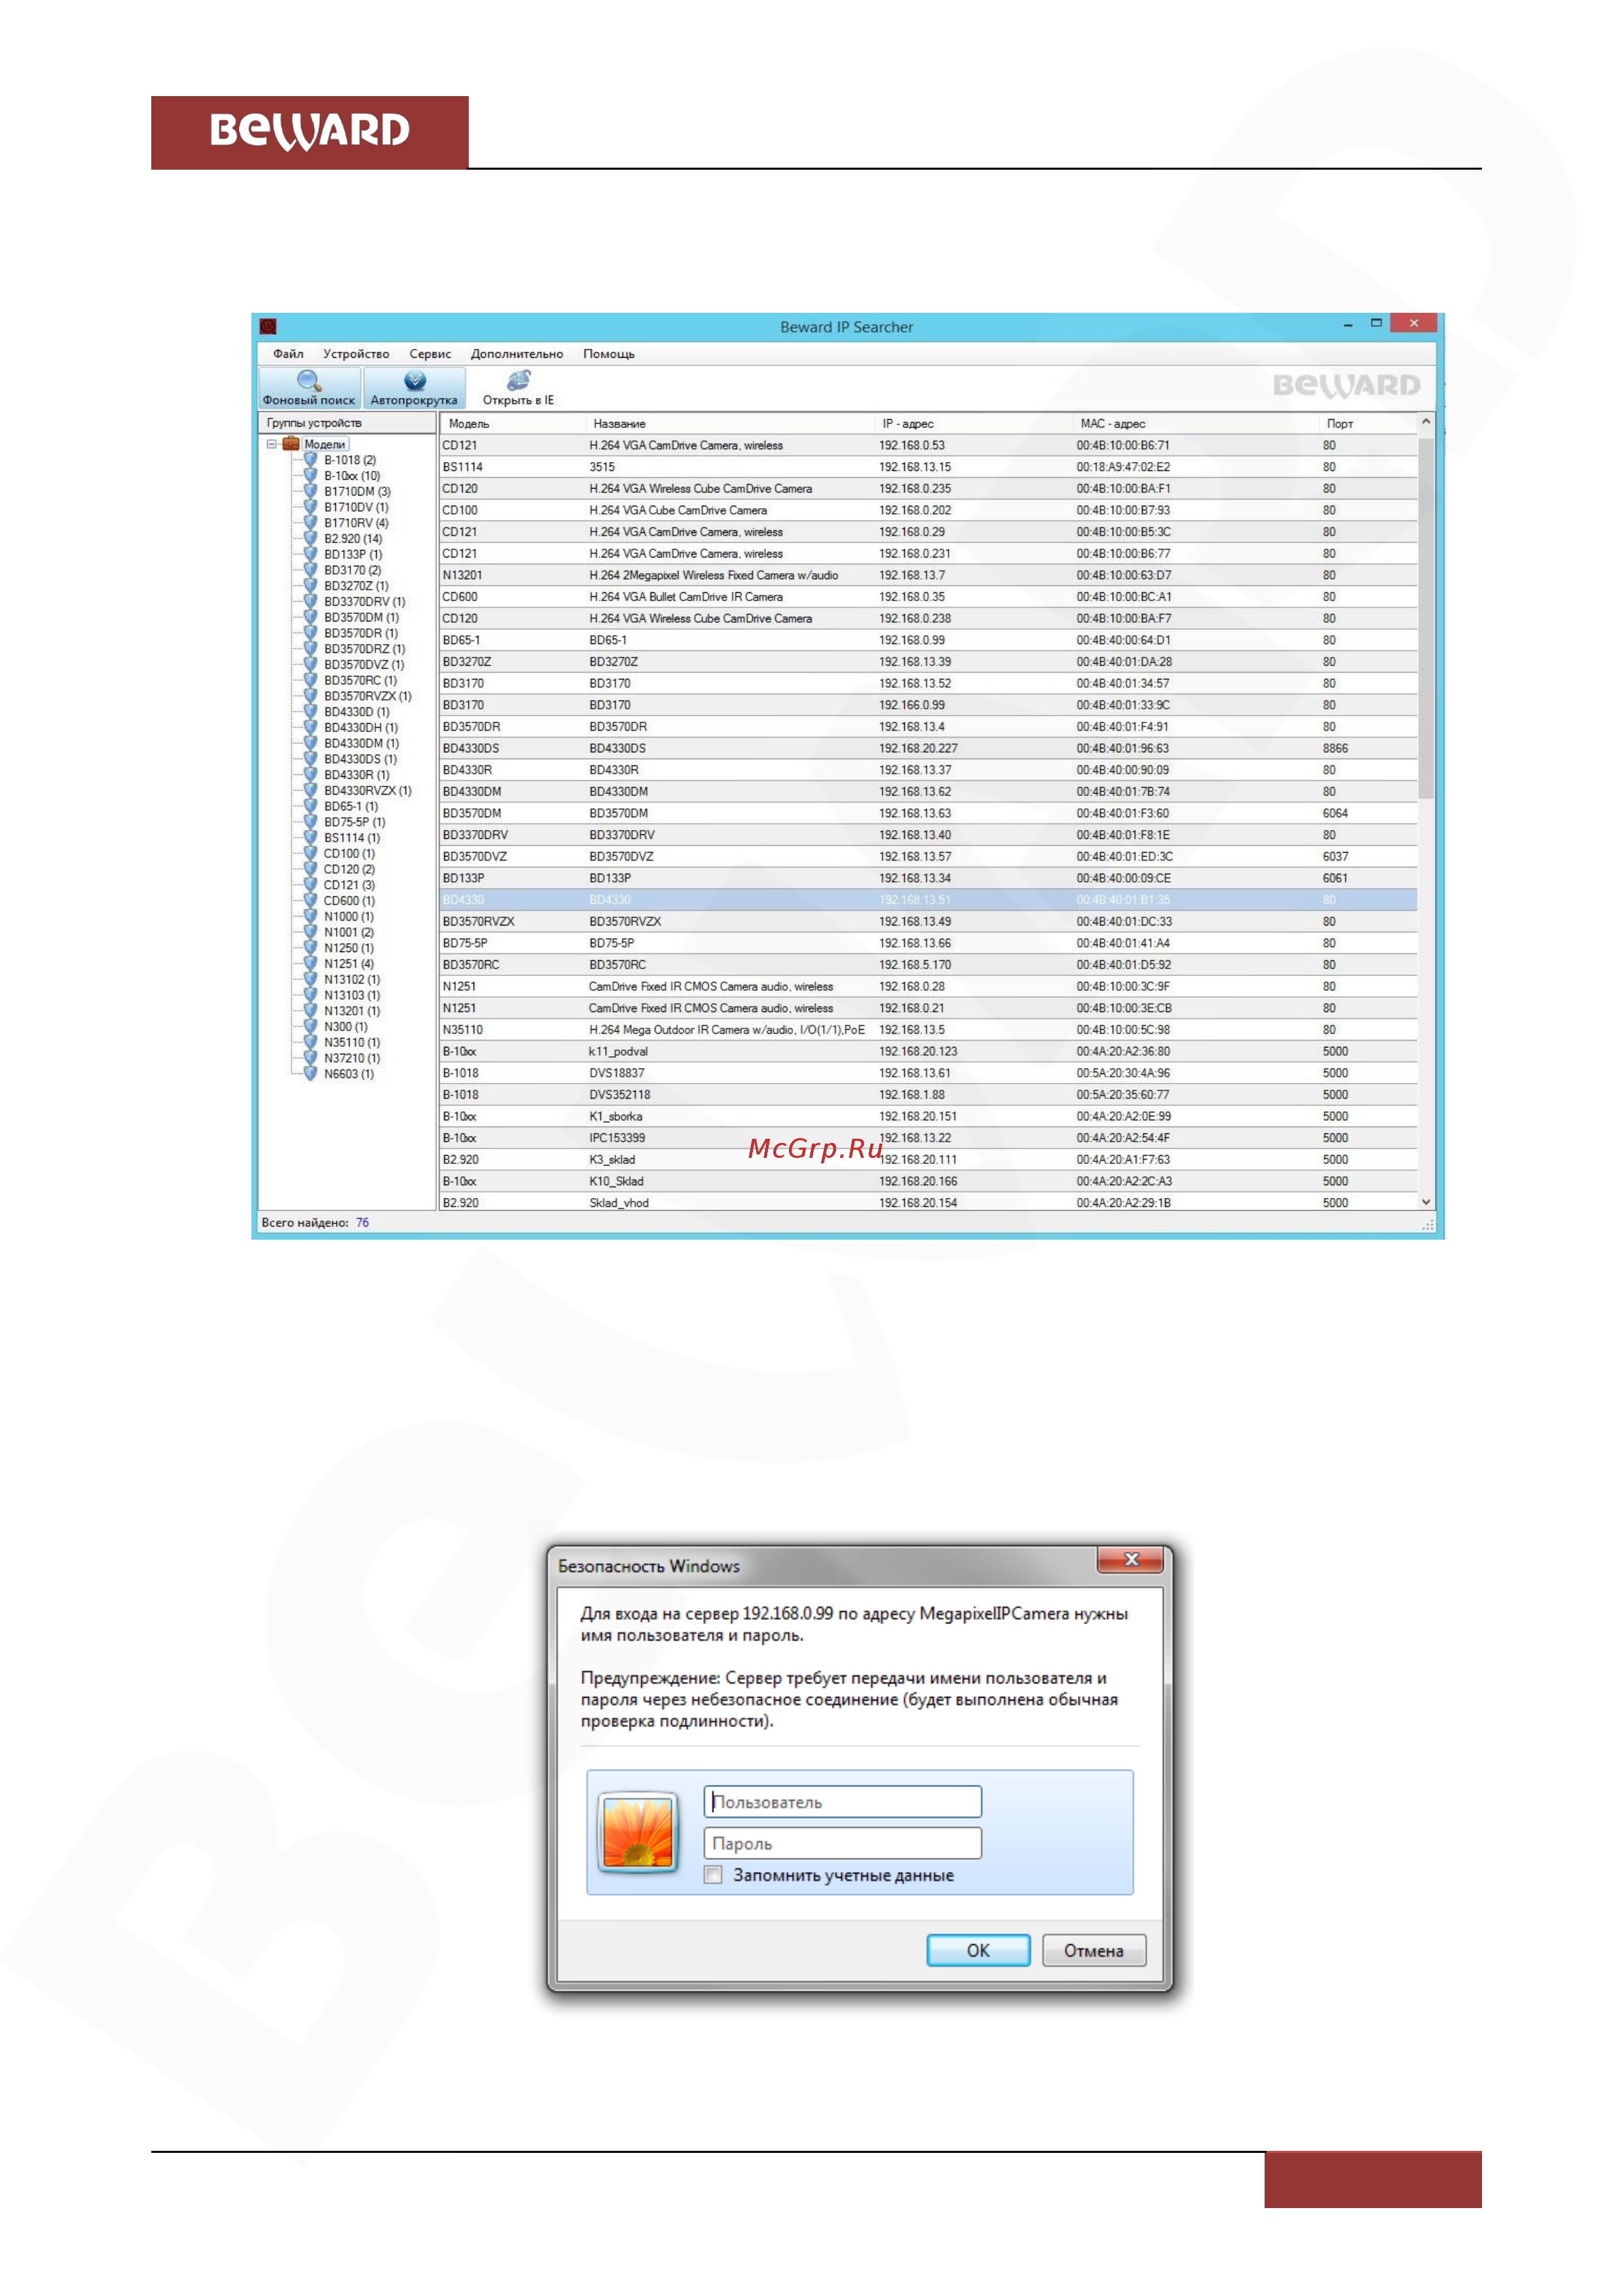Open the Устройство menu
1623x2296 pixels.
[x=356, y=354]
